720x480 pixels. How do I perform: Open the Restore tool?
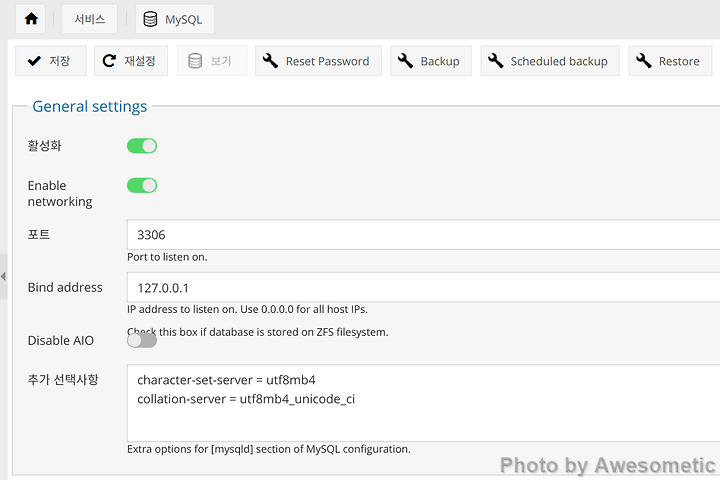670,61
